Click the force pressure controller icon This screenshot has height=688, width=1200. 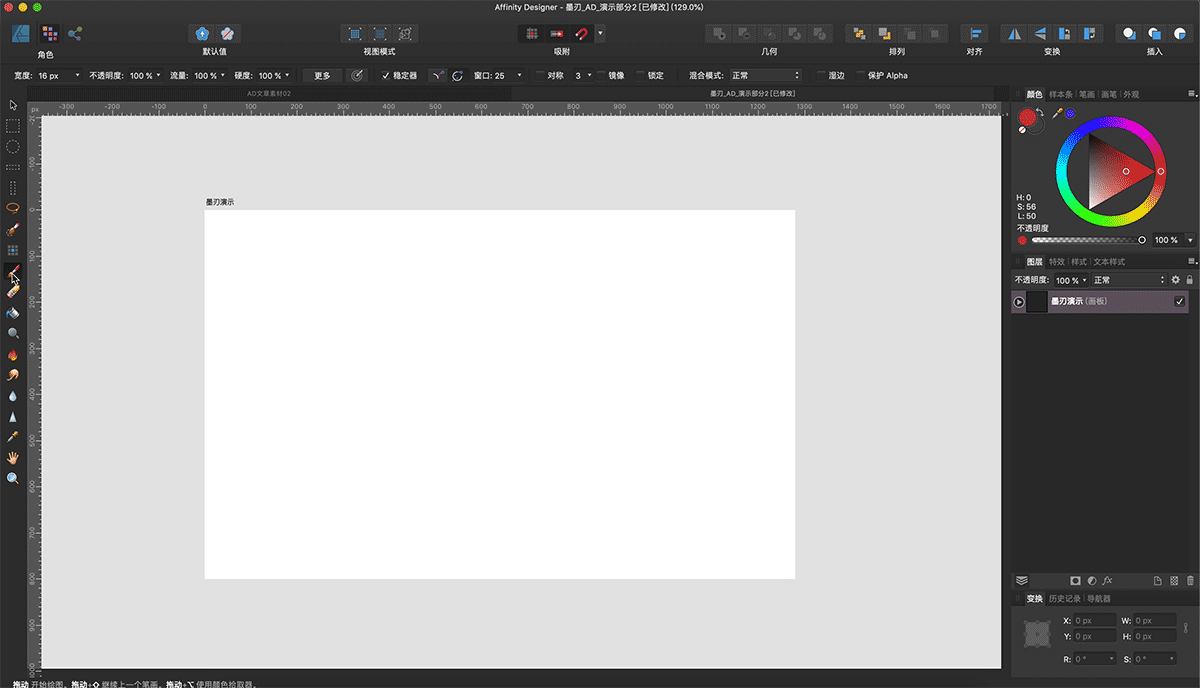click(356, 75)
